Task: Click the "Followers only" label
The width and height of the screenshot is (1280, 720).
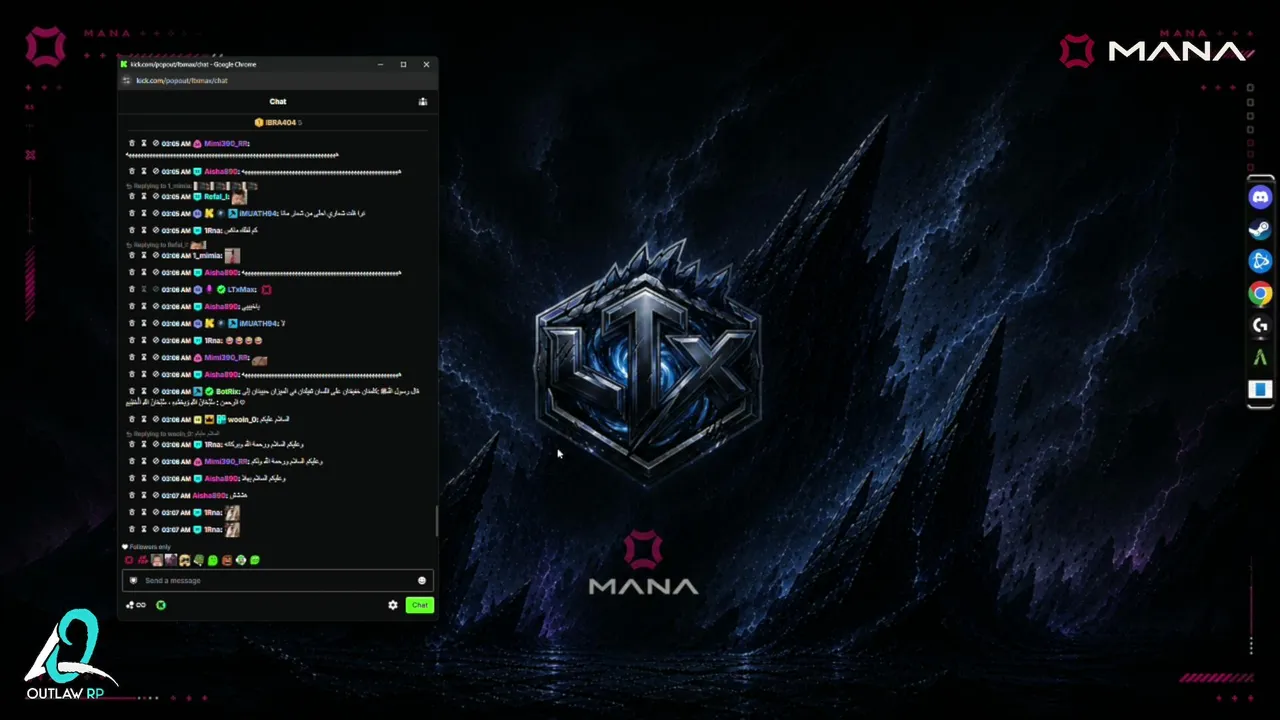Action: point(150,547)
